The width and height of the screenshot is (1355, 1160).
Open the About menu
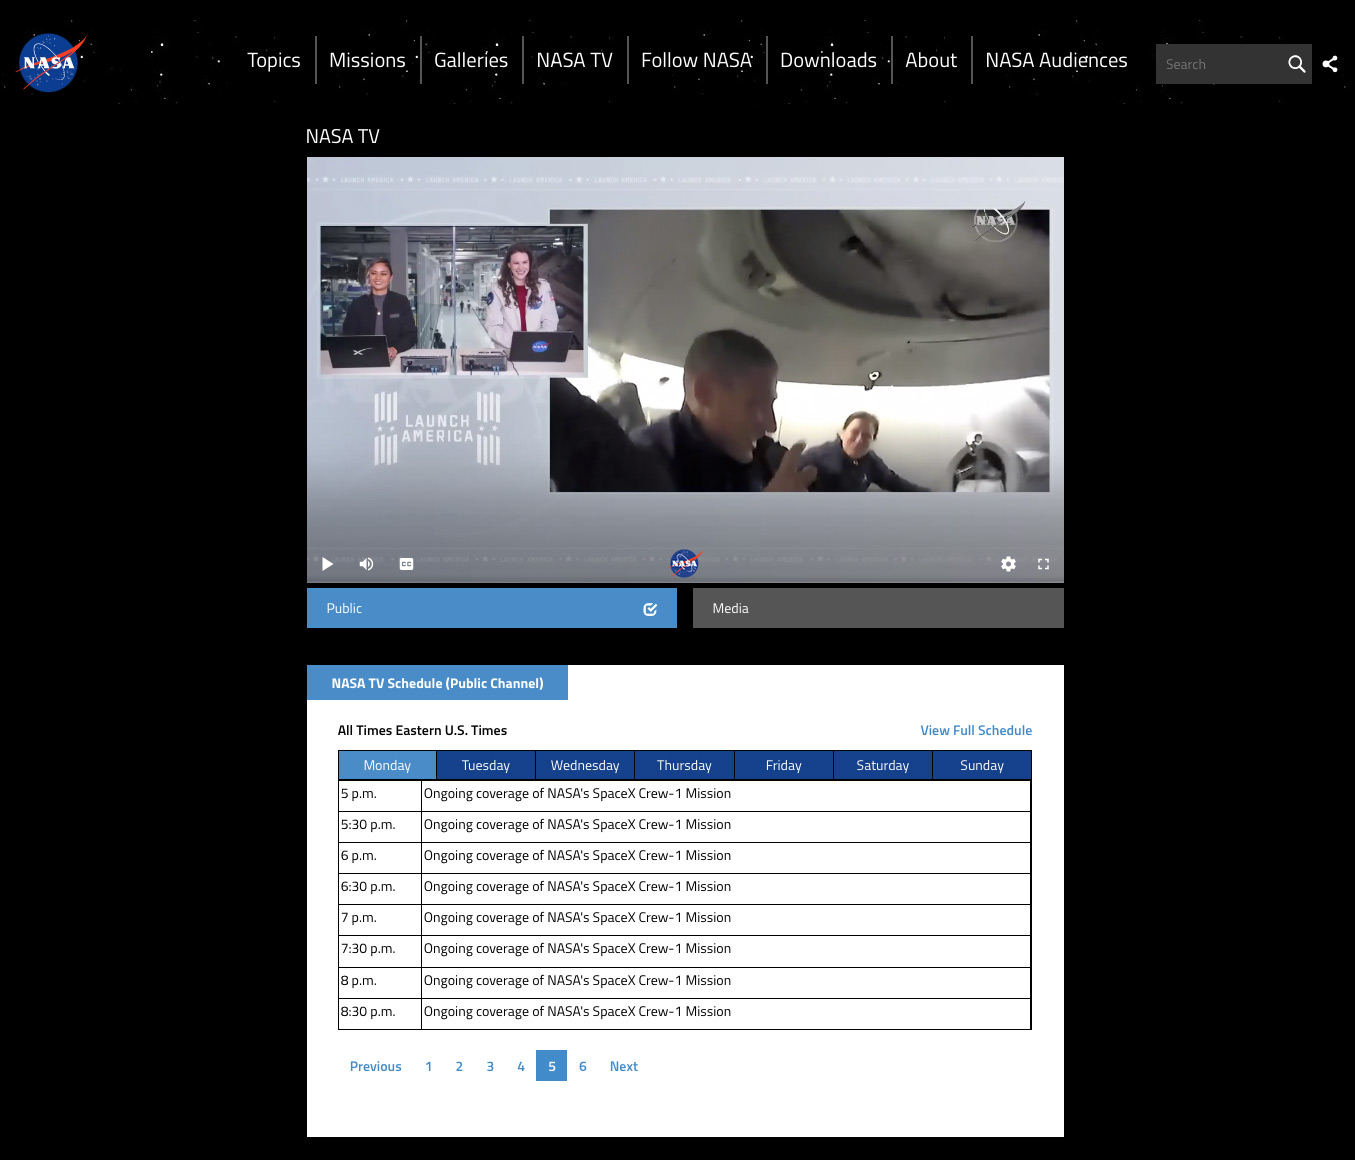[931, 60]
